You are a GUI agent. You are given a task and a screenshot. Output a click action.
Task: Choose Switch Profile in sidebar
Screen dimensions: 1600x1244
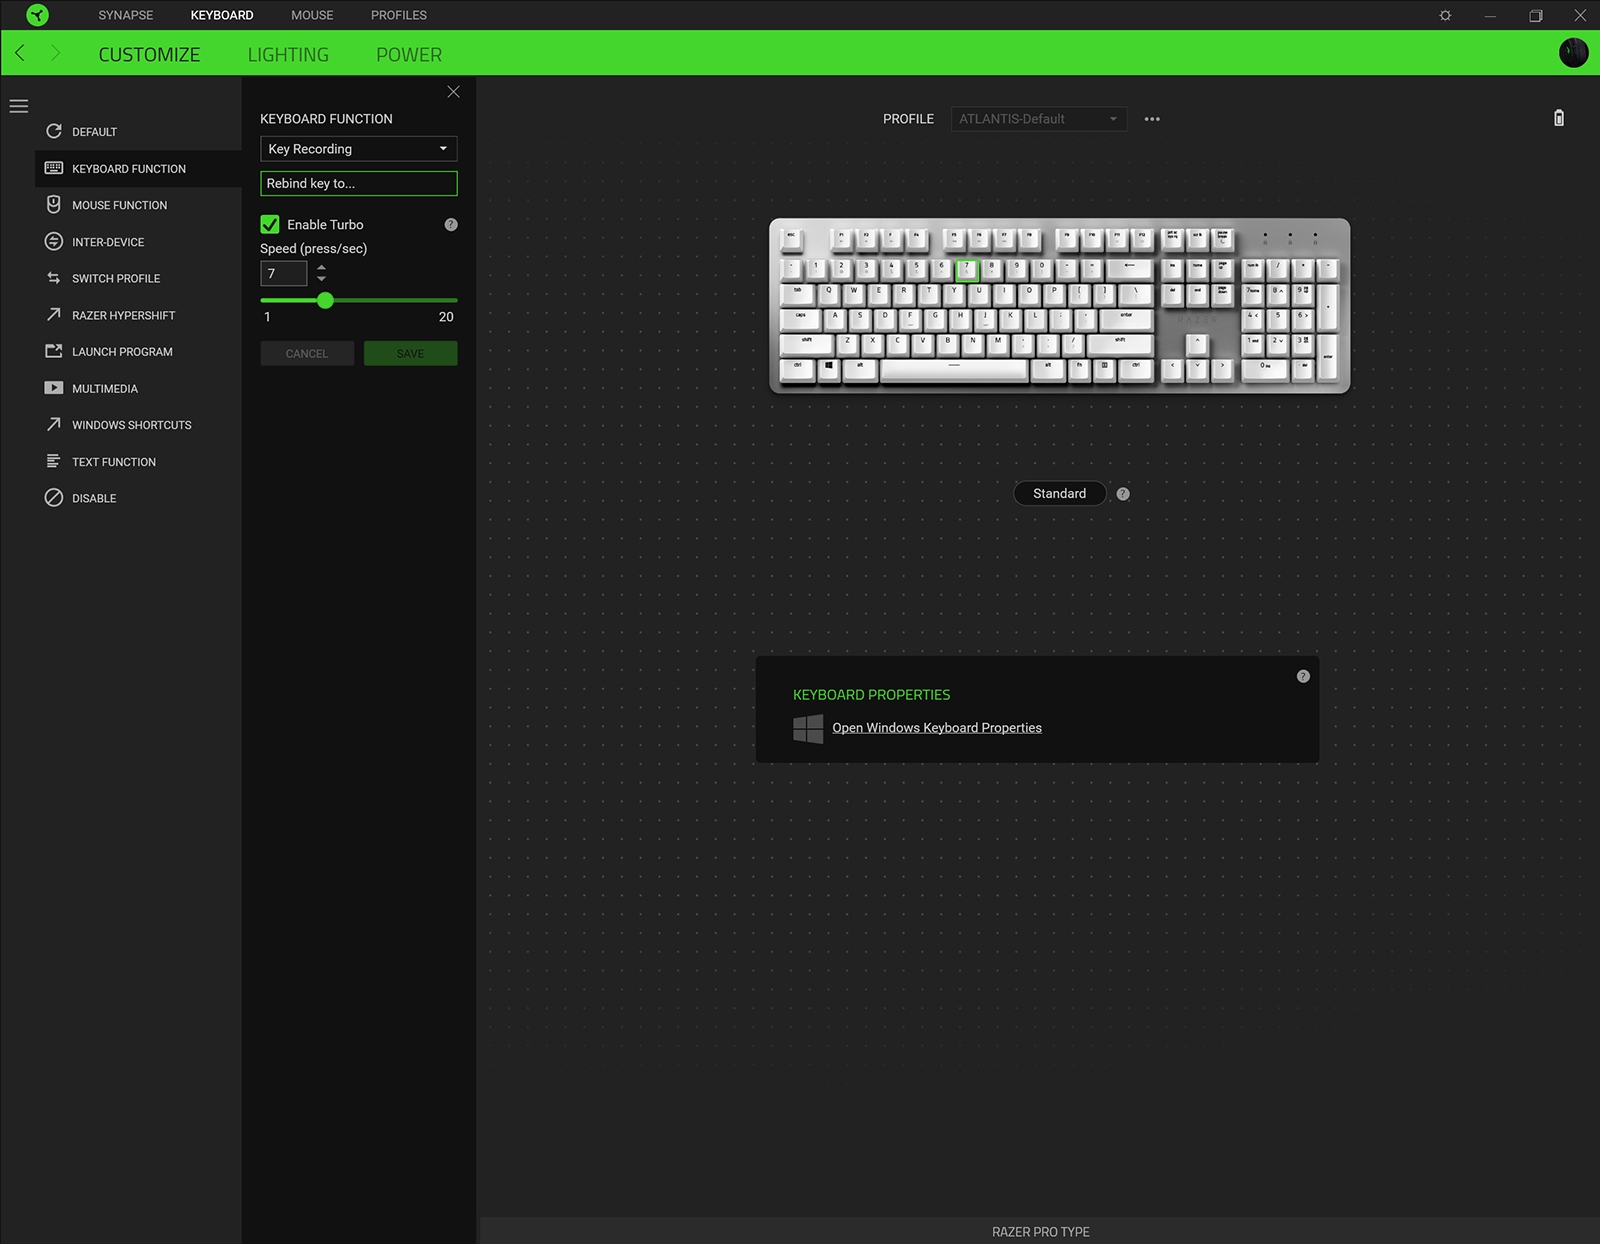(138, 279)
